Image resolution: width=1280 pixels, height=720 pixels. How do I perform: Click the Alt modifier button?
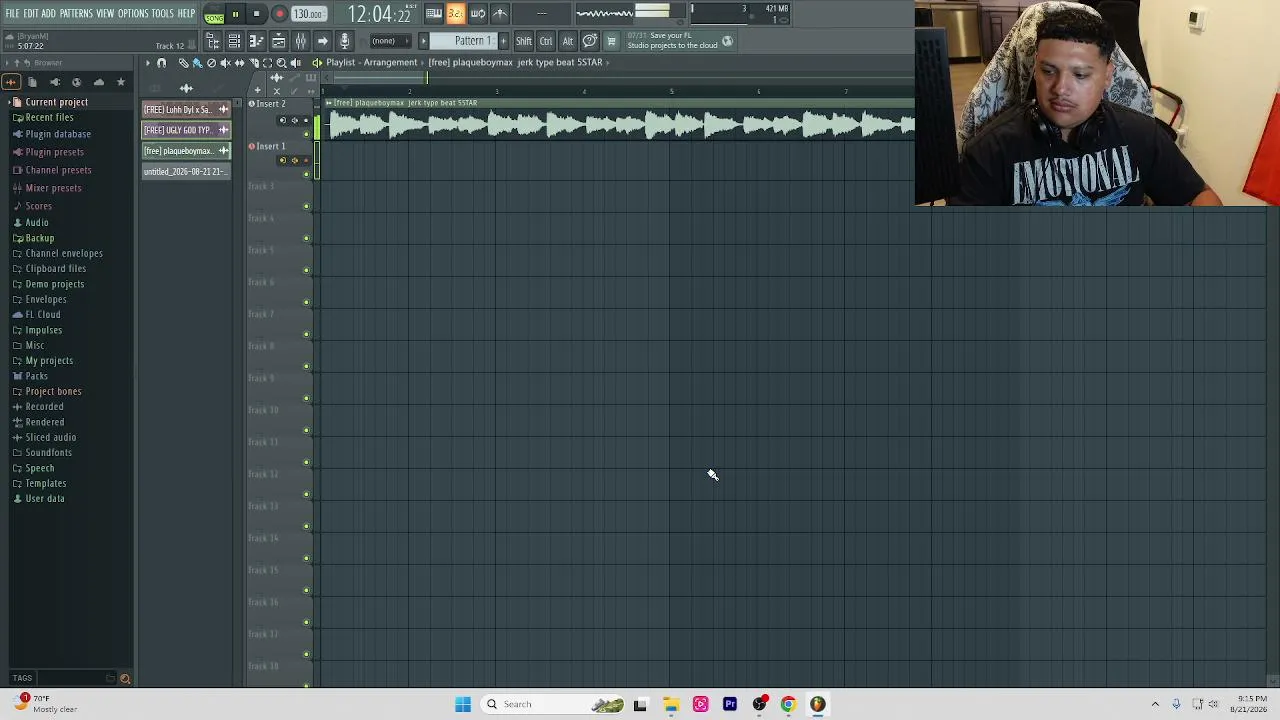click(x=568, y=41)
